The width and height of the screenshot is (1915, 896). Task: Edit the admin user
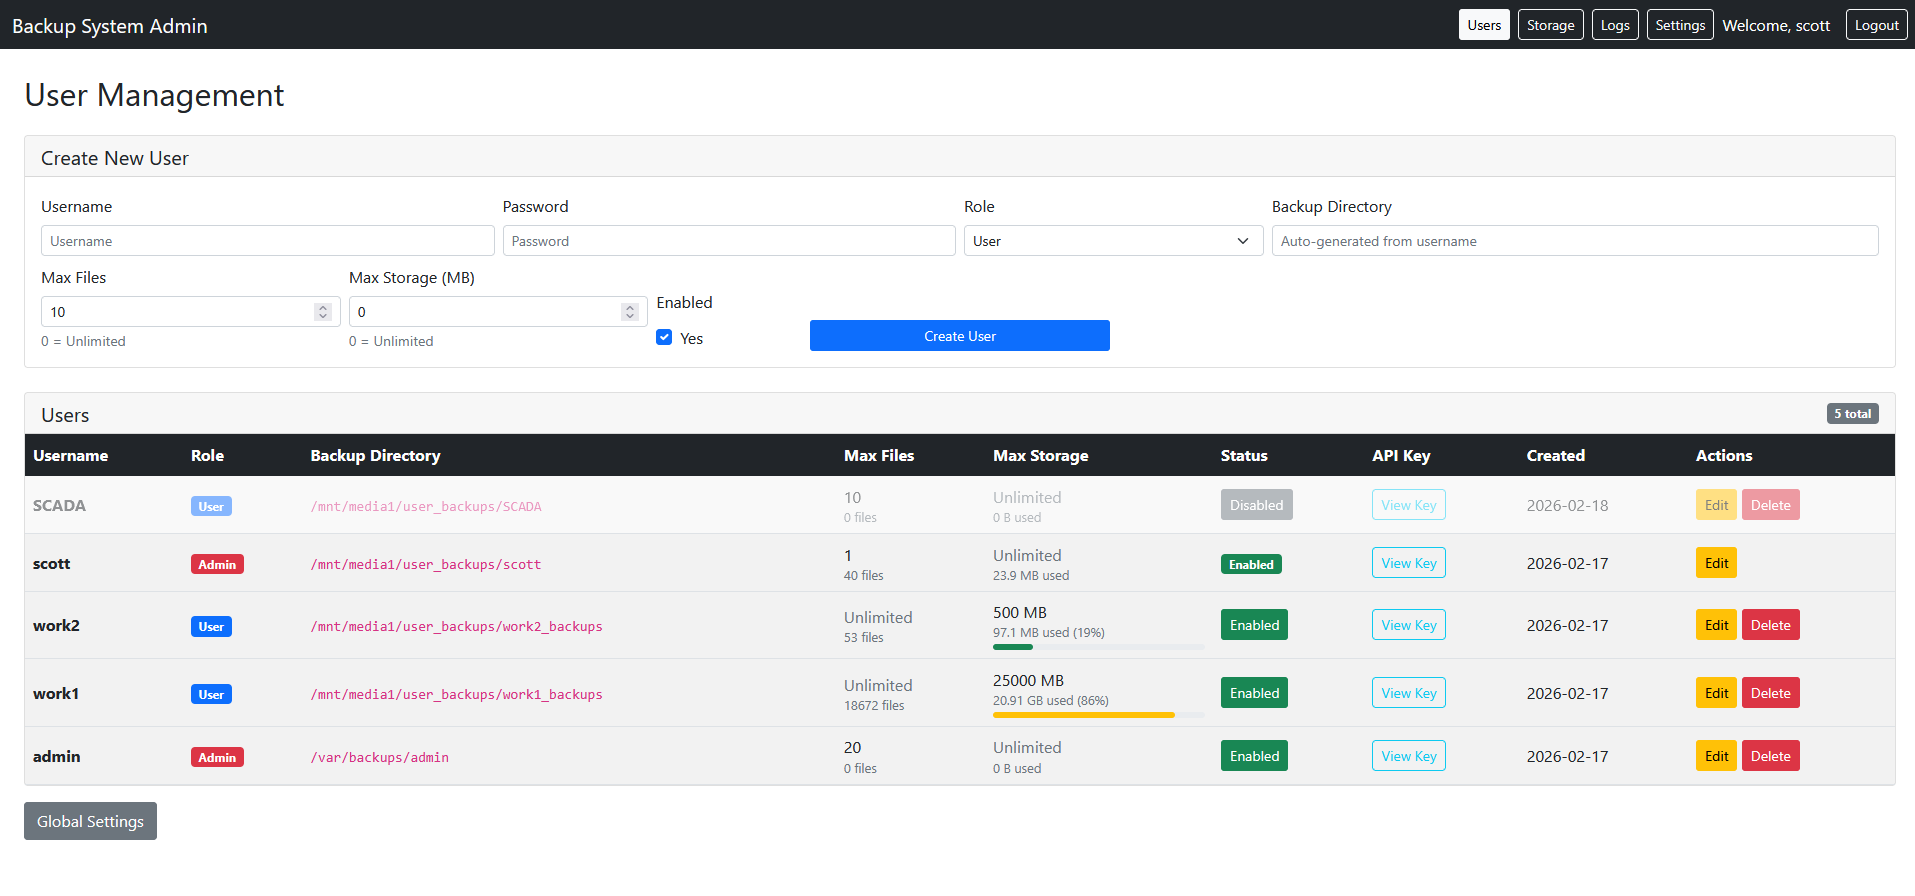tap(1716, 756)
